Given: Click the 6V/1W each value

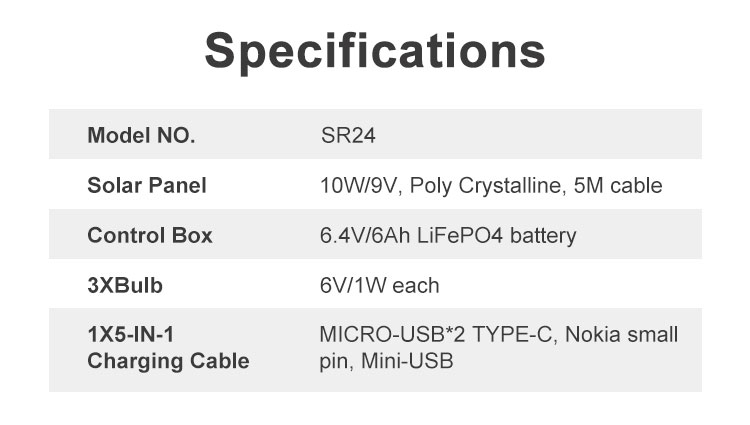Looking at the screenshot, I should pos(379,285).
